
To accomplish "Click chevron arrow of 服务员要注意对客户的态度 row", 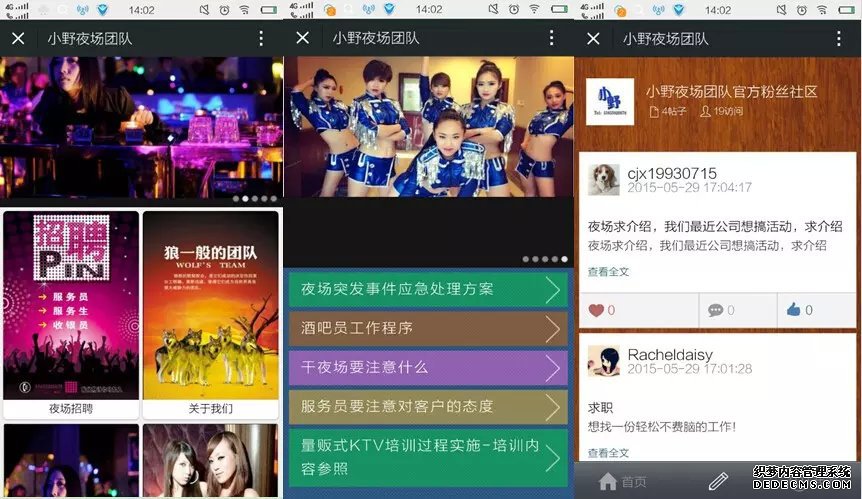I will tap(552, 407).
